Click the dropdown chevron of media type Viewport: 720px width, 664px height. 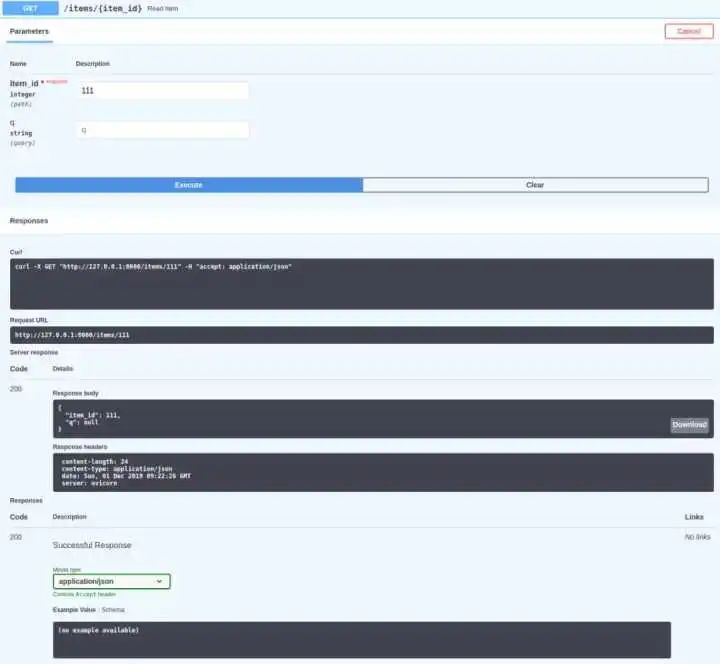point(159,581)
